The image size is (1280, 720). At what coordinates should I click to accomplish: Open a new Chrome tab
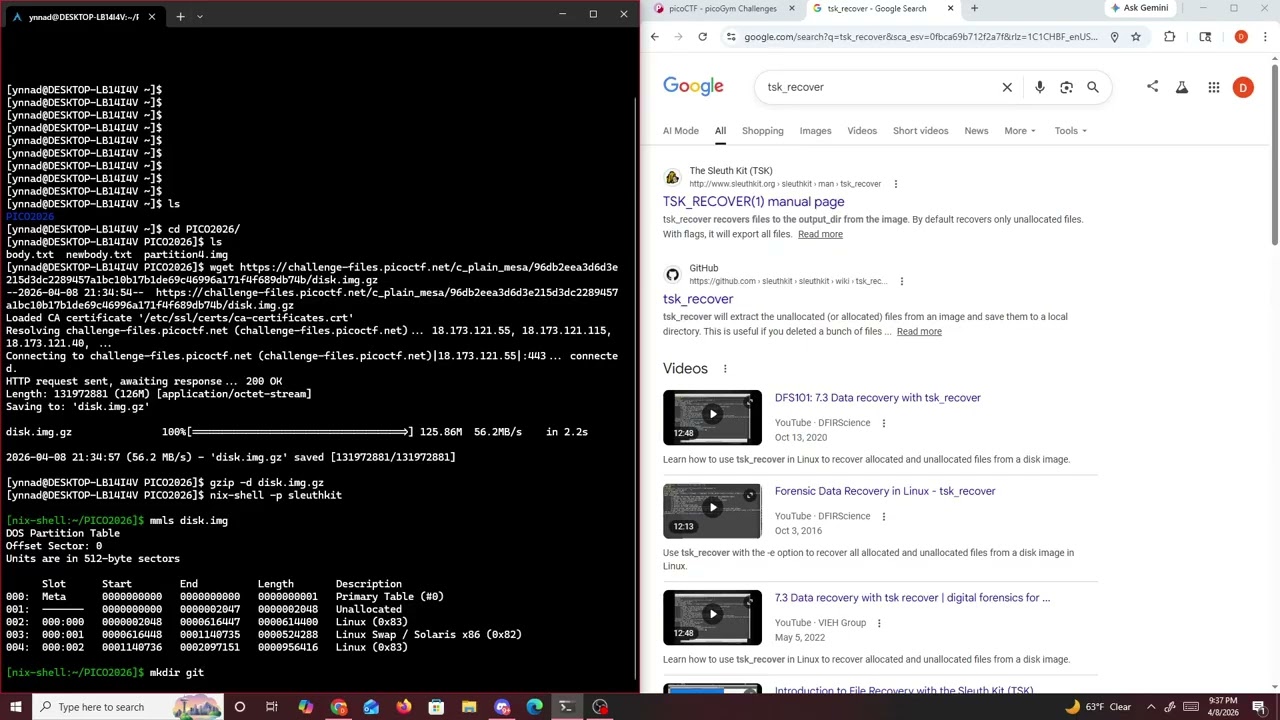click(x=974, y=9)
